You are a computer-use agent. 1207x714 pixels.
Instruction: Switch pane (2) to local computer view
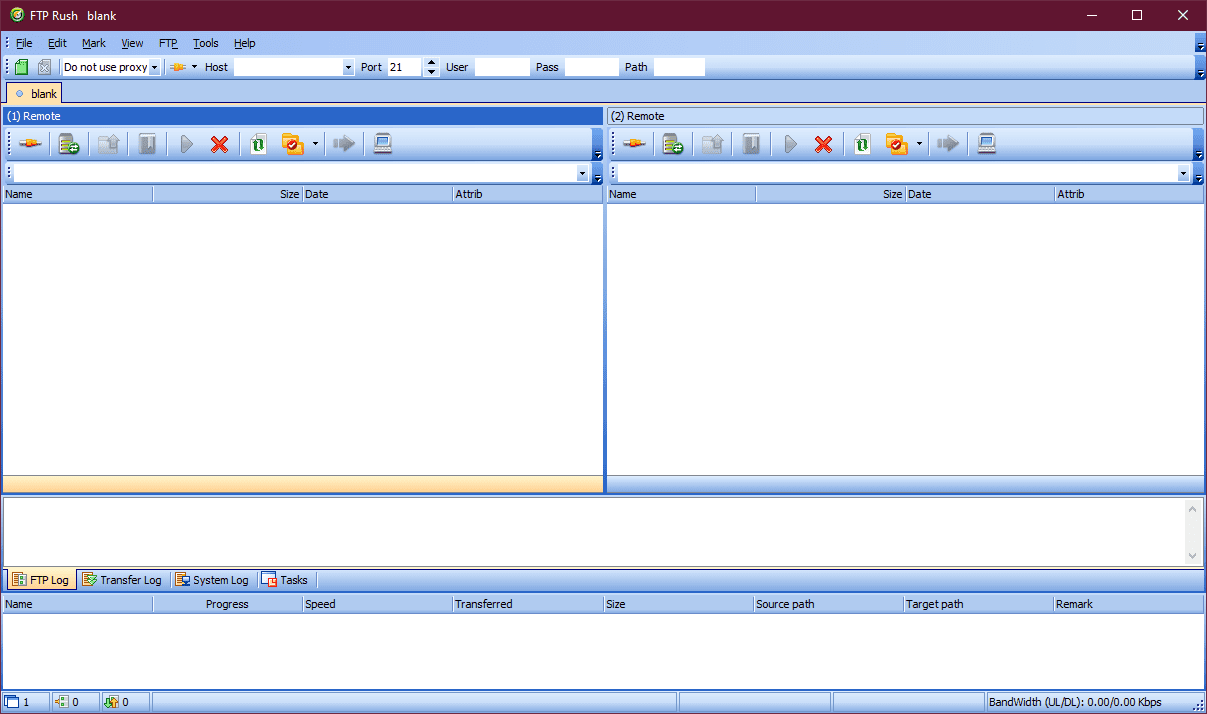click(986, 145)
